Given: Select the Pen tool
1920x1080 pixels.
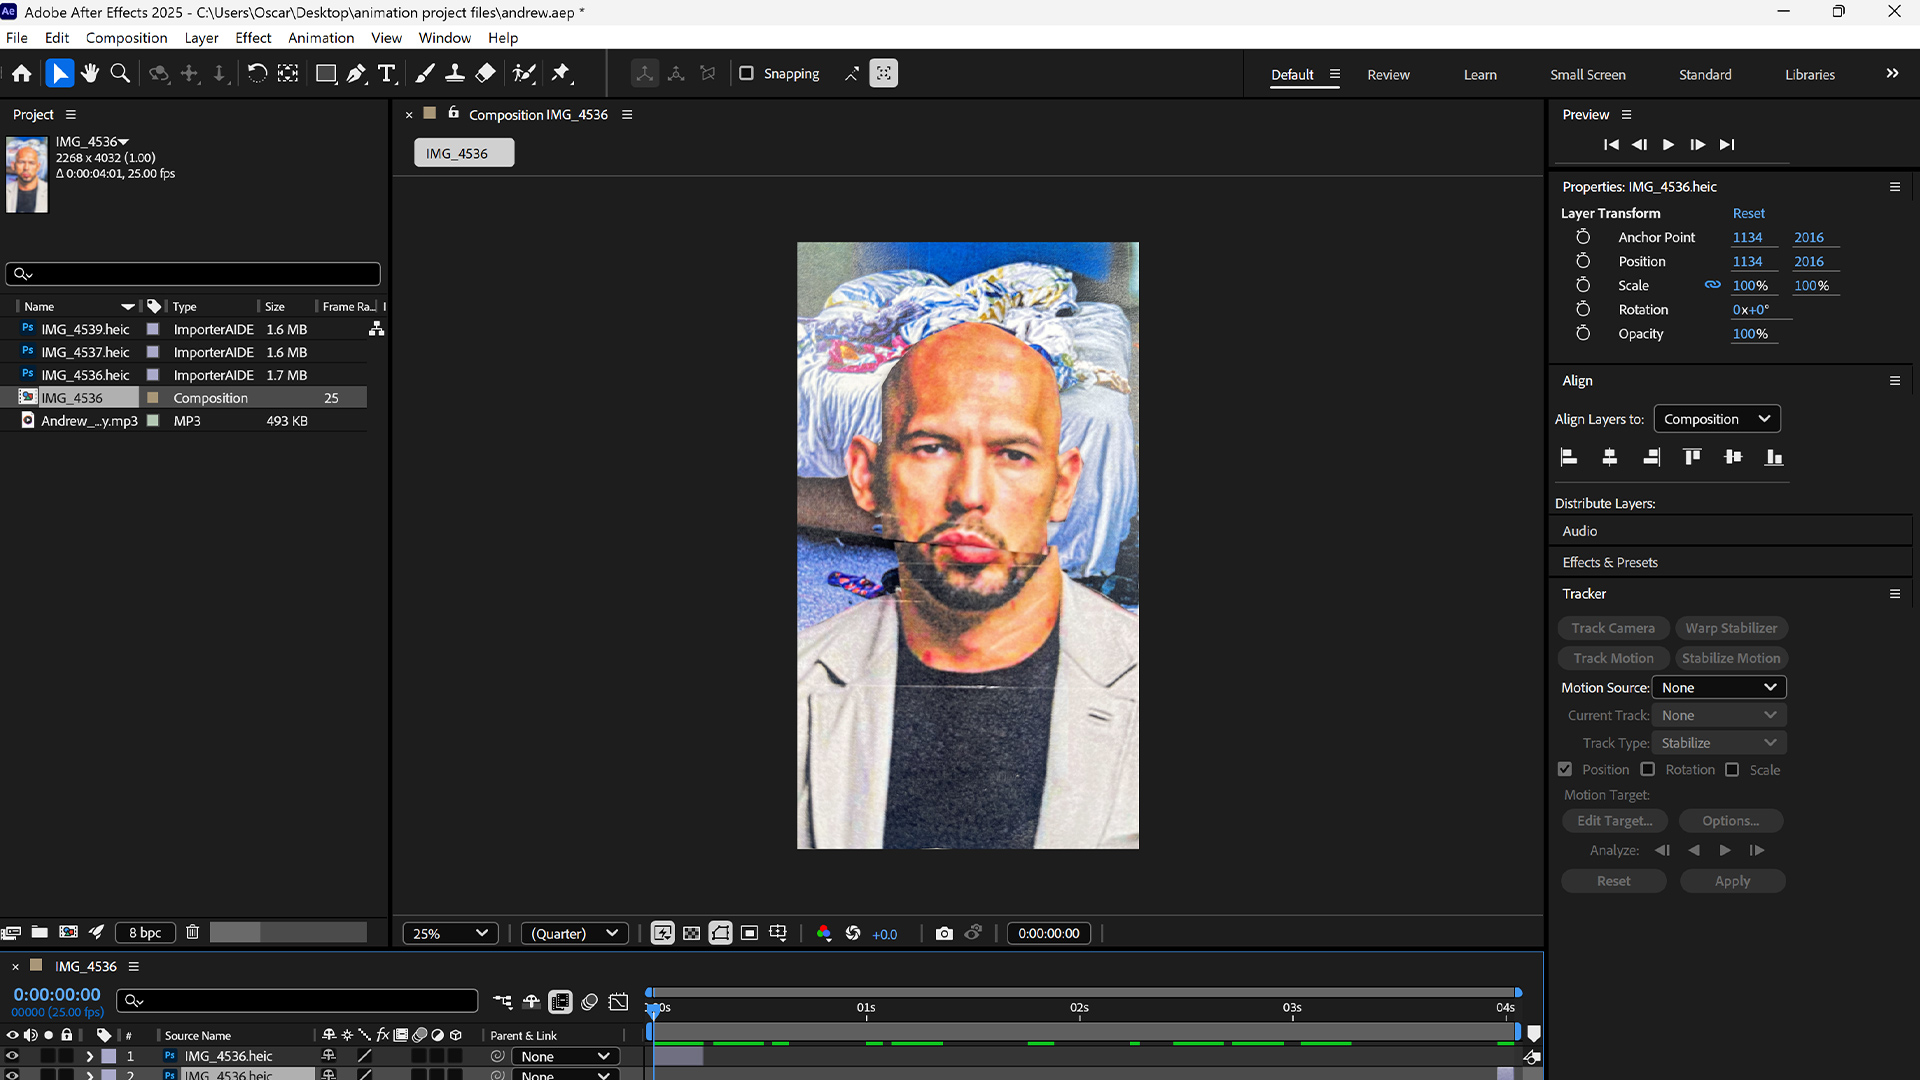Looking at the screenshot, I should (x=357, y=73).
